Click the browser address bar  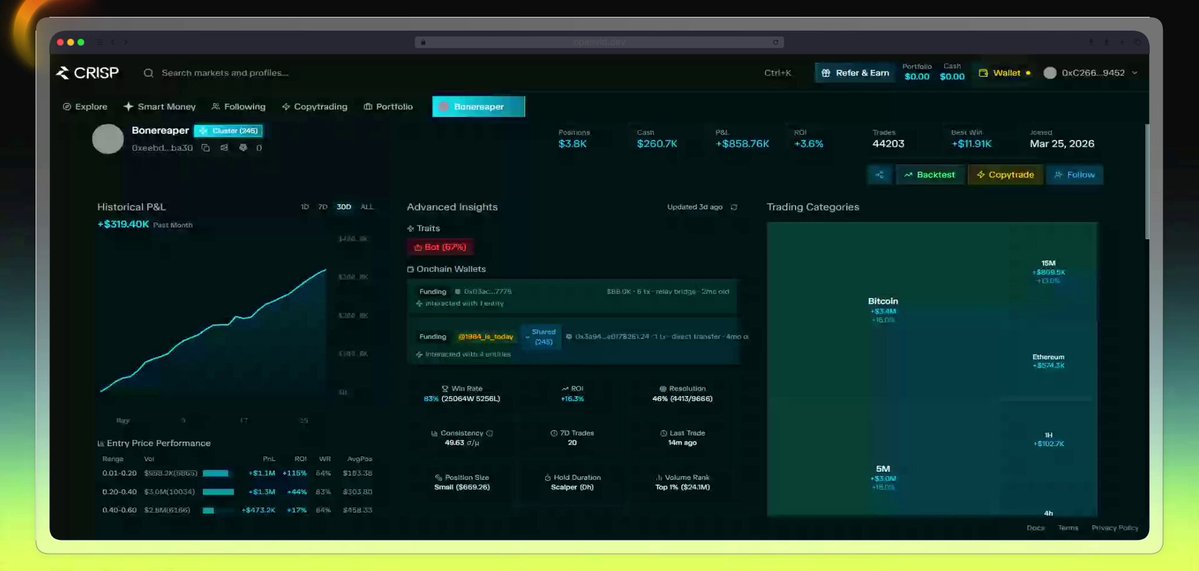coord(599,42)
